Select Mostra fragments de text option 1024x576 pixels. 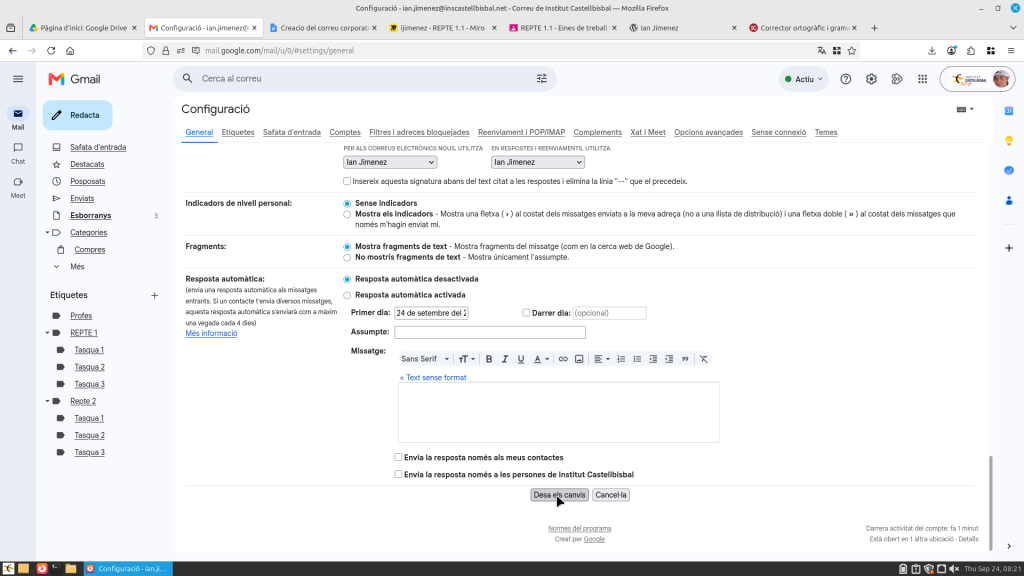(x=347, y=247)
